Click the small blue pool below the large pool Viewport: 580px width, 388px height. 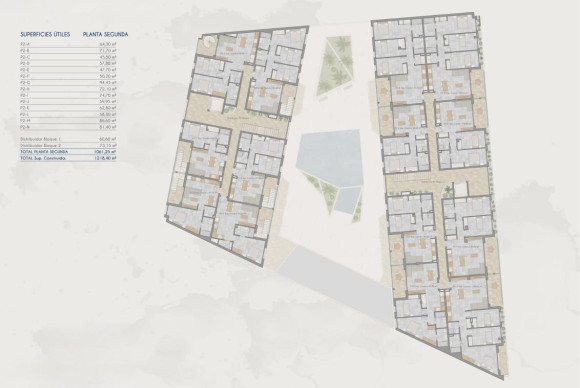(x=348, y=200)
